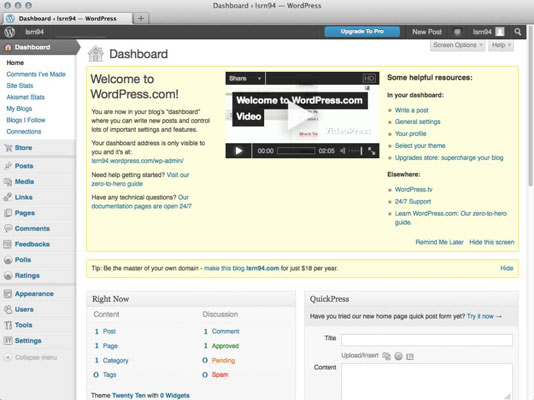Viewport: 534px width, 400px height.
Task: Click the Try it now link
Action: click(484, 316)
